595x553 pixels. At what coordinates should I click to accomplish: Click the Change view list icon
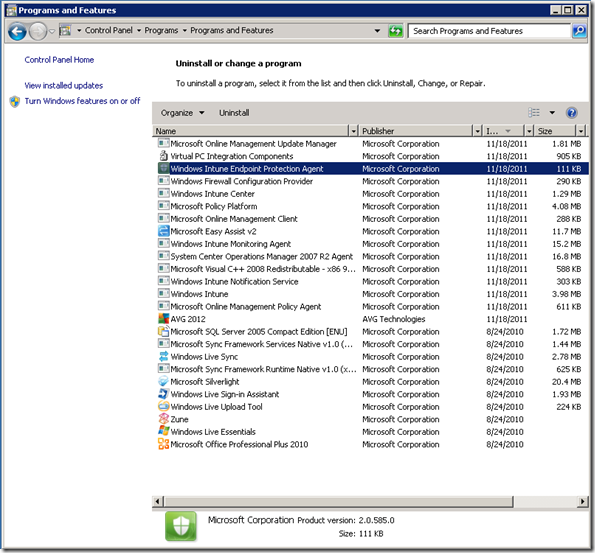(534, 113)
